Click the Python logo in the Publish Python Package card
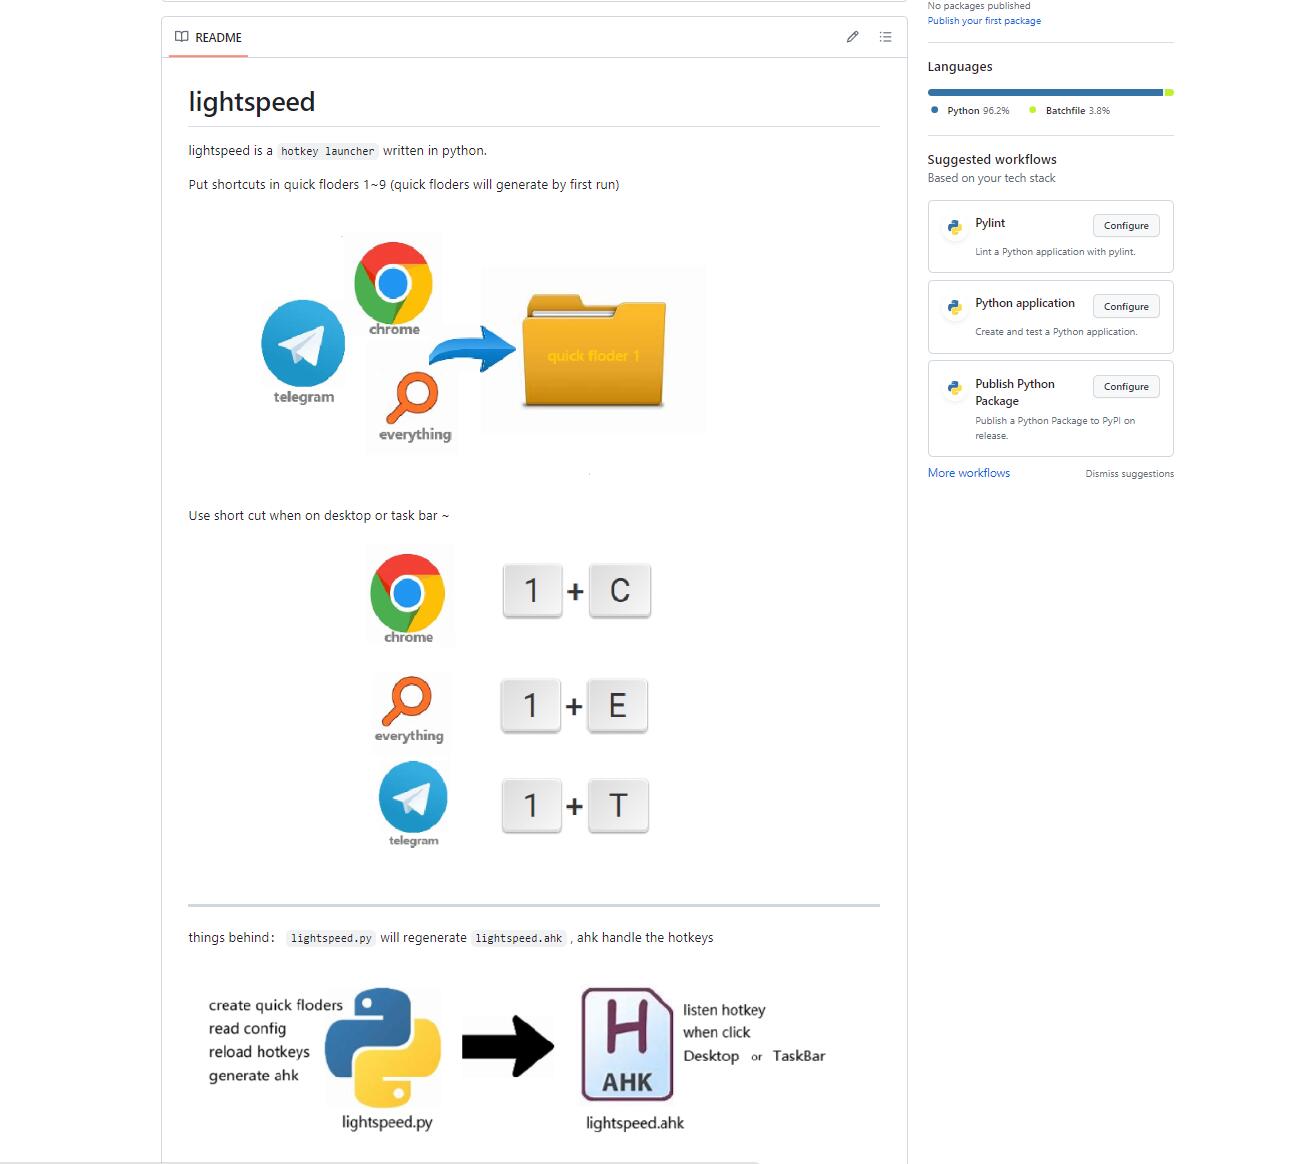1313x1164 pixels. coord(955,388)
